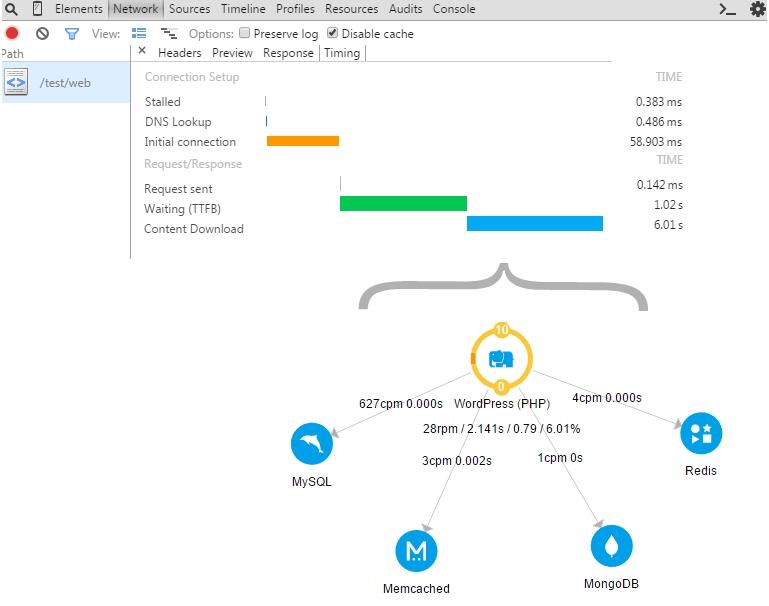Open the Timeline panel tab
This screenshot has height=606, width=769.
click(243, 9)
